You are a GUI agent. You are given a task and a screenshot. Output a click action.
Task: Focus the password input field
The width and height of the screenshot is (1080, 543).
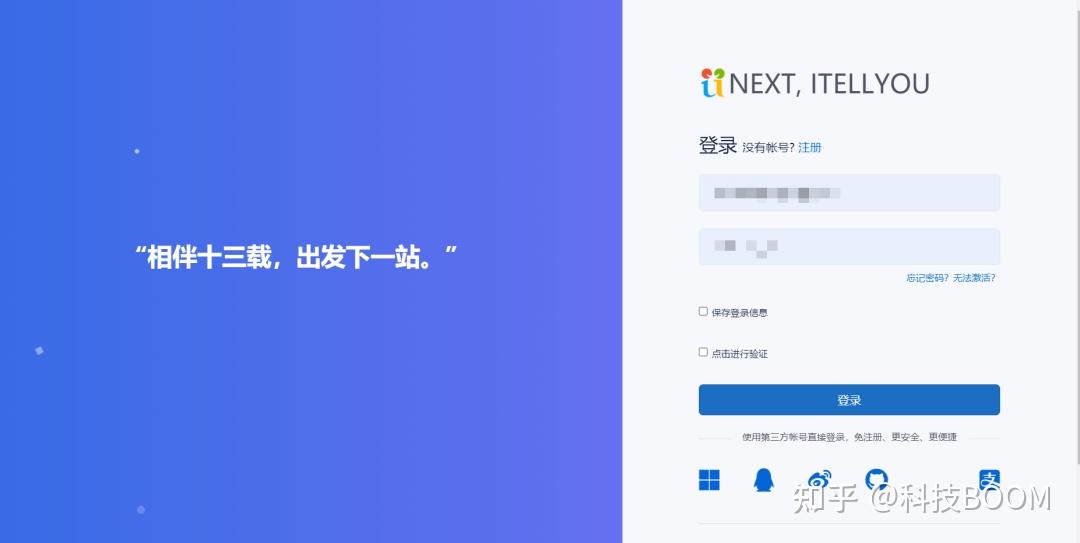click(849, 247)
